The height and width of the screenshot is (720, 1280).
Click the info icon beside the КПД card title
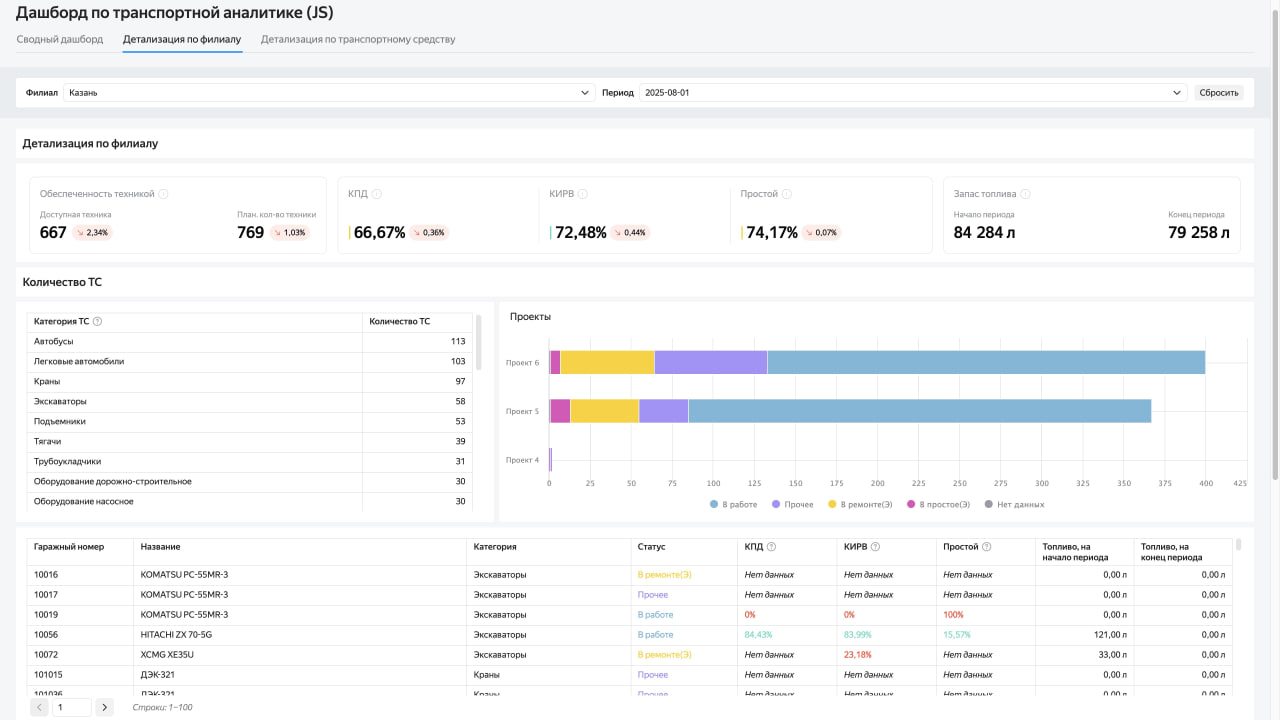(x=377, y=194)
